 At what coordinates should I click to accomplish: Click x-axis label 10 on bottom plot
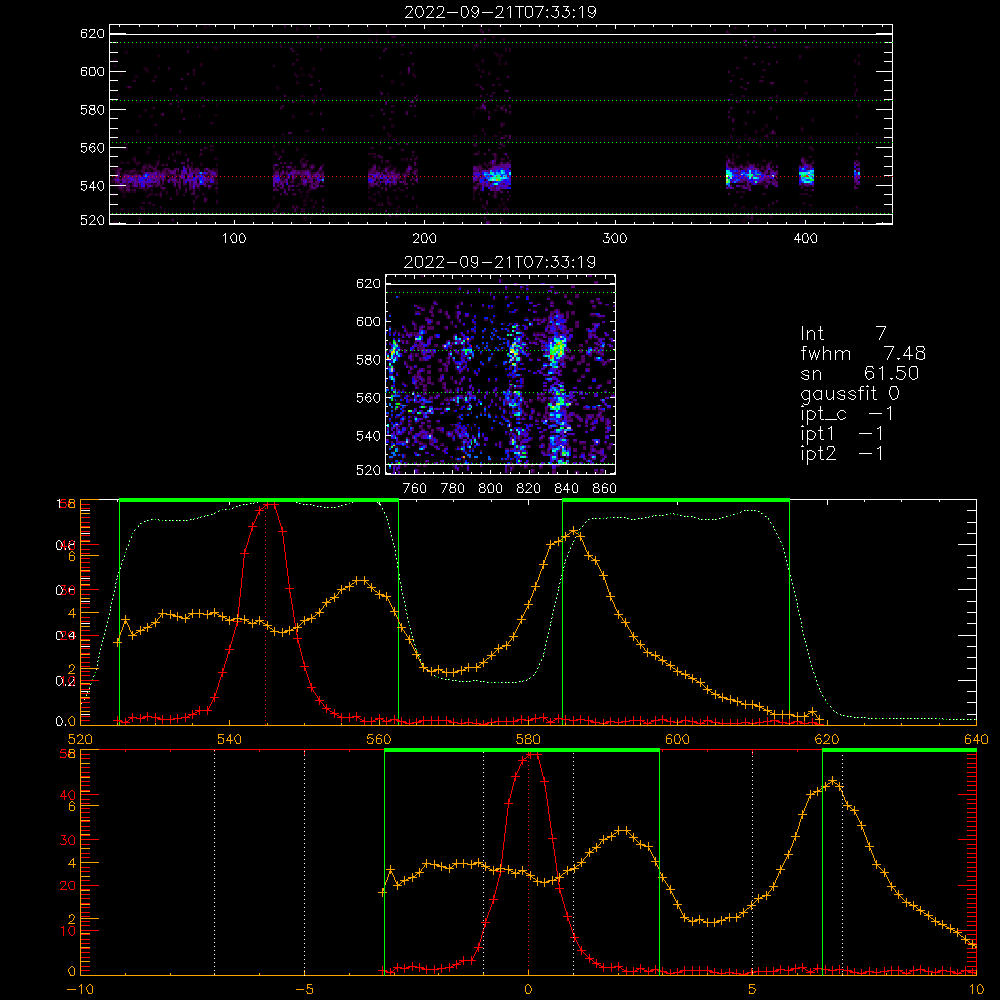(x=976, y=990)
